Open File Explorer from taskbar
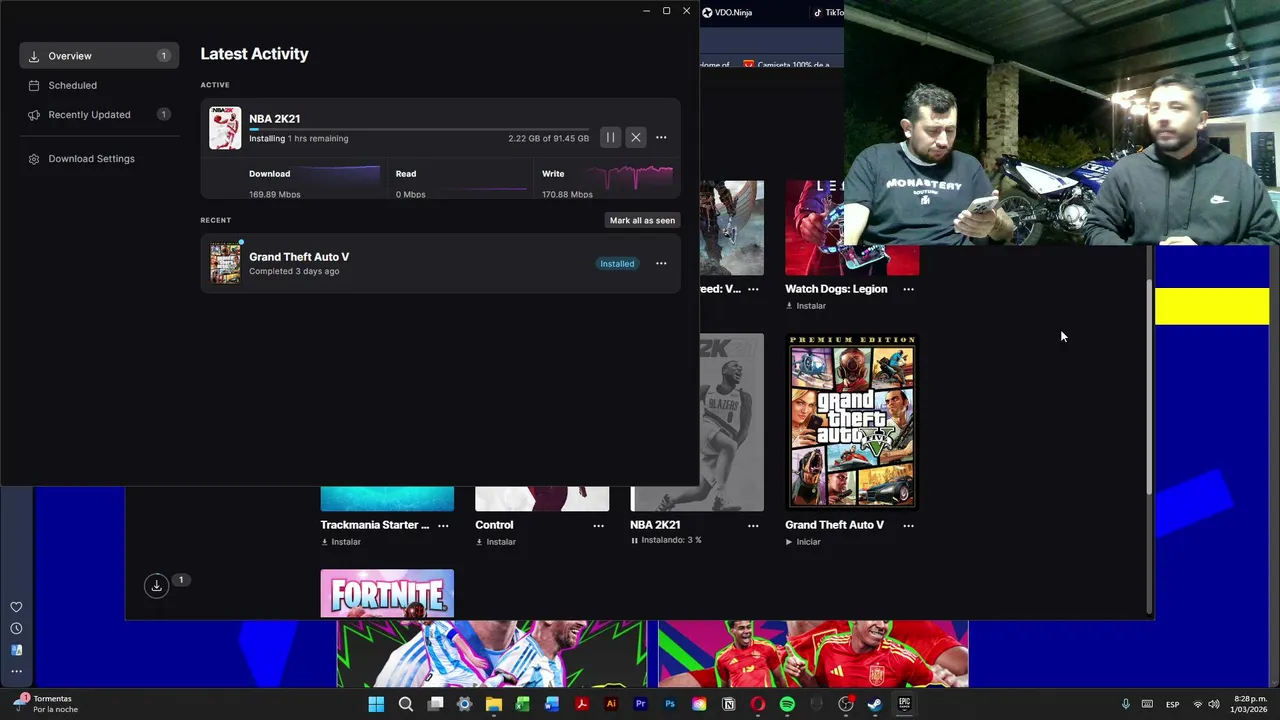This screenshot has width=1280, height=720. [x=494, y=704]
